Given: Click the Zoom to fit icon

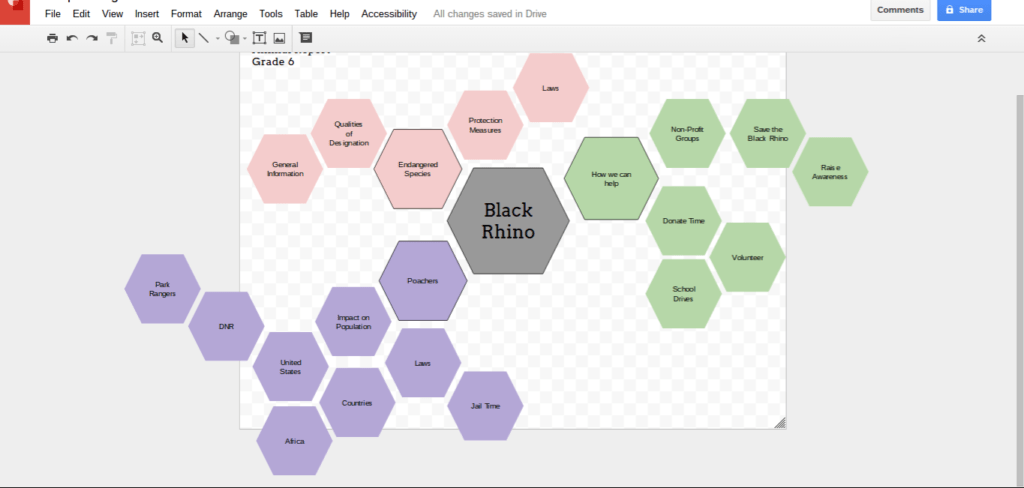Looking at the screenshot, I should 138,38.
